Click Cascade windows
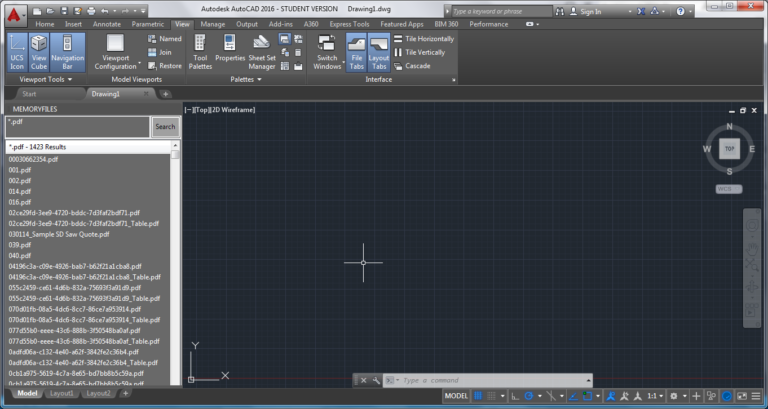The width and height of the screenshot is (768, 409). point(412,66)
